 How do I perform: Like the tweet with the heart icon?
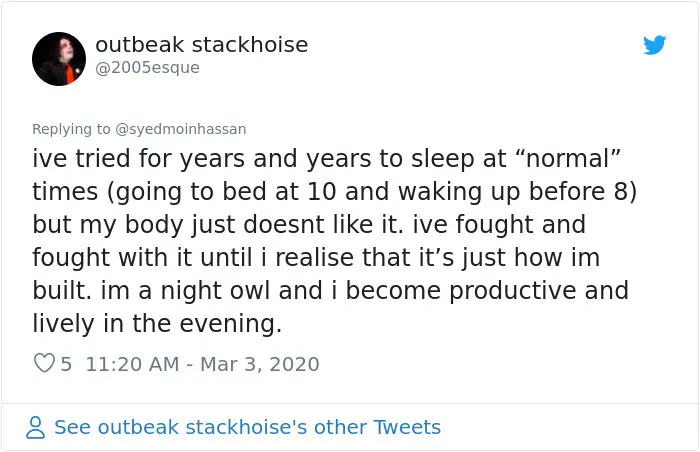pyautogui.click(x=44, y=363)
